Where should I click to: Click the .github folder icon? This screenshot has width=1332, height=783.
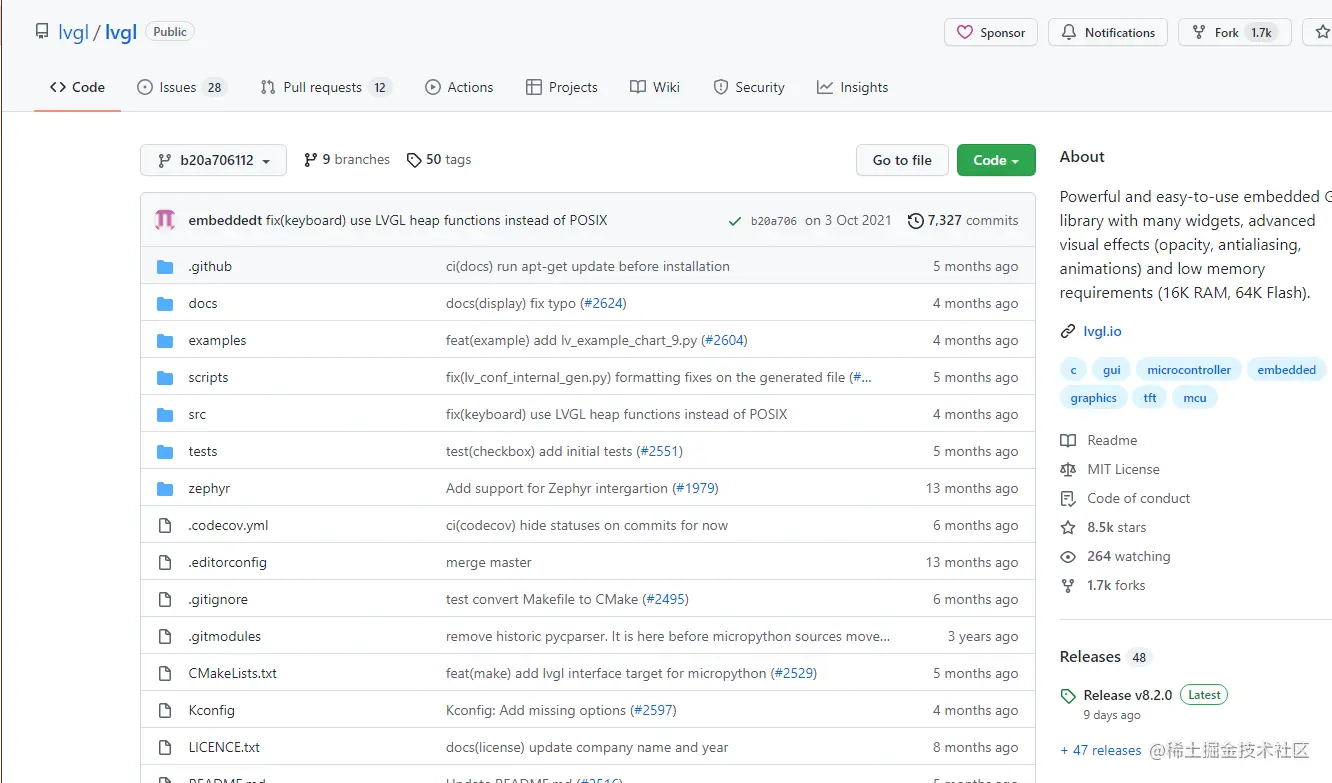click(x=165, y=267)
